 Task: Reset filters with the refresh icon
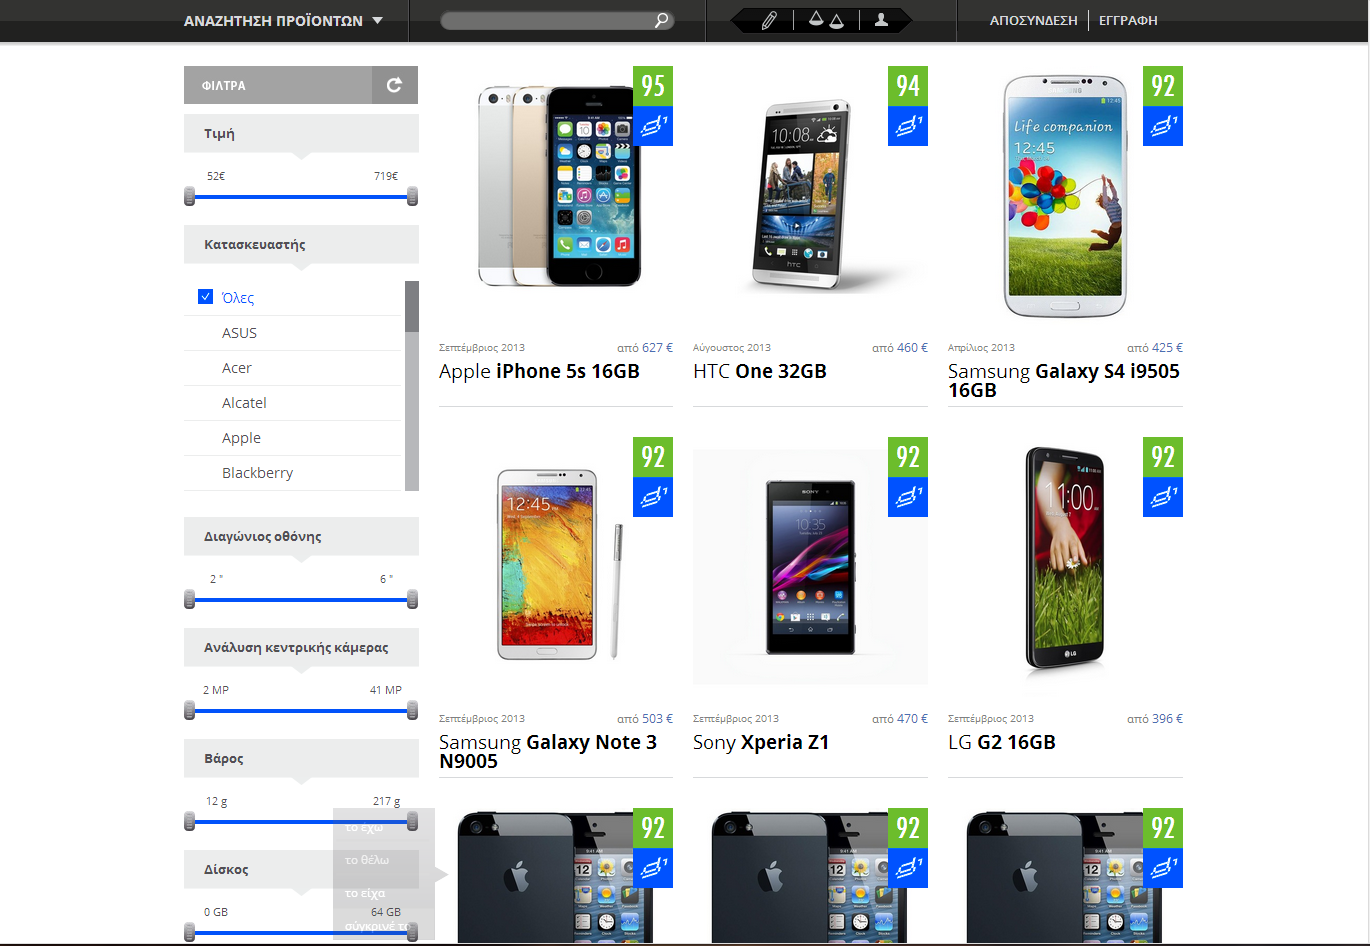click(x=394, y=85)
